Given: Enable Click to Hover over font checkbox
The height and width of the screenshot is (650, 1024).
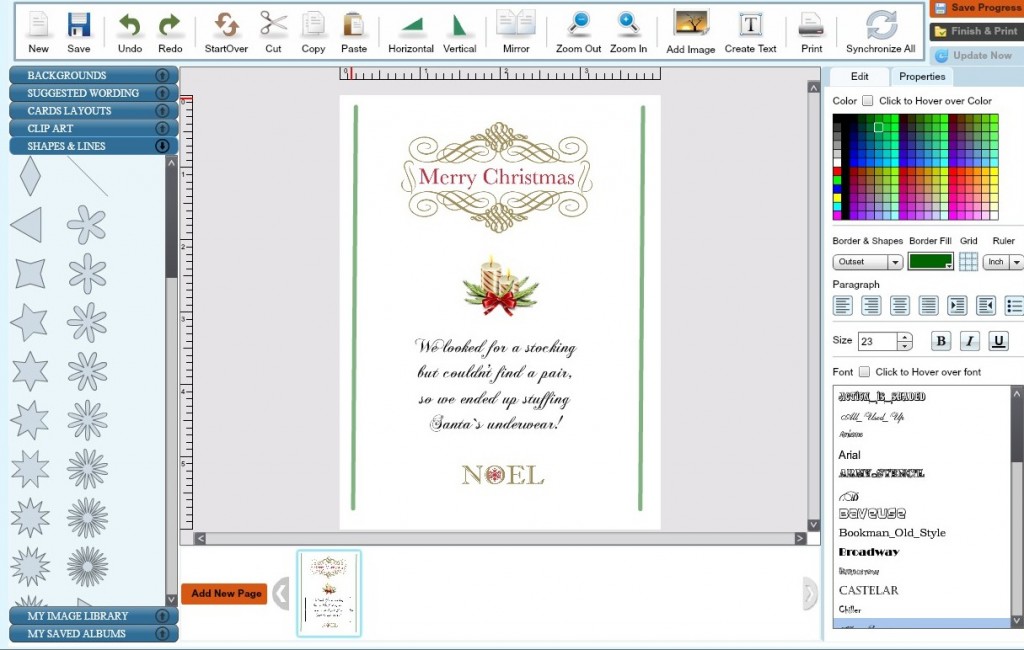Looking at the screenshot, I should point(864,372).
